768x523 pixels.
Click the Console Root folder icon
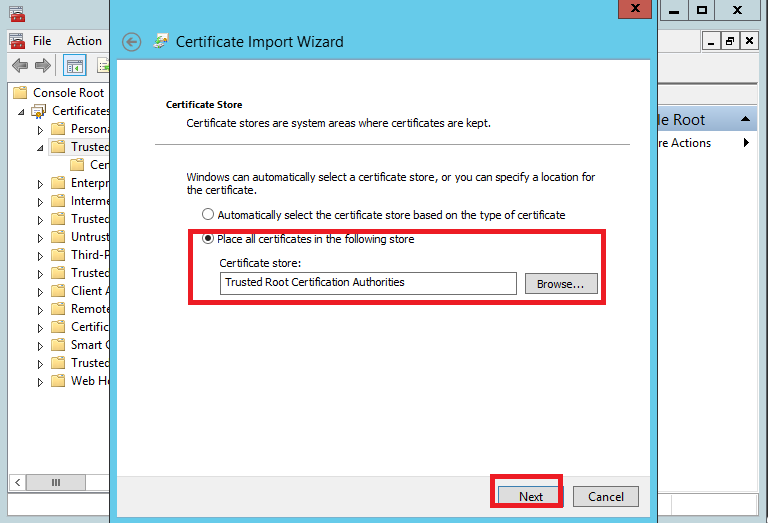click(x=21, y=93)
